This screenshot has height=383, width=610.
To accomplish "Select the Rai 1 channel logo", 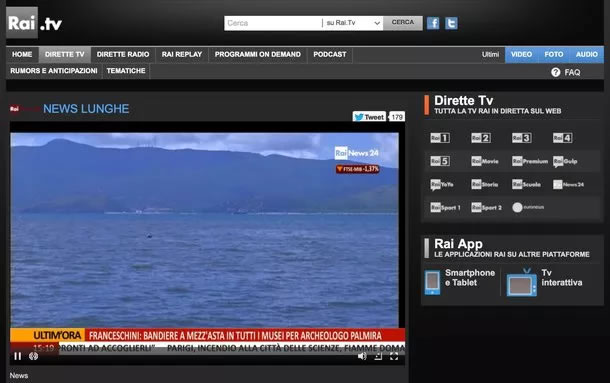I will pyautogui.click(x=440, y=138).
